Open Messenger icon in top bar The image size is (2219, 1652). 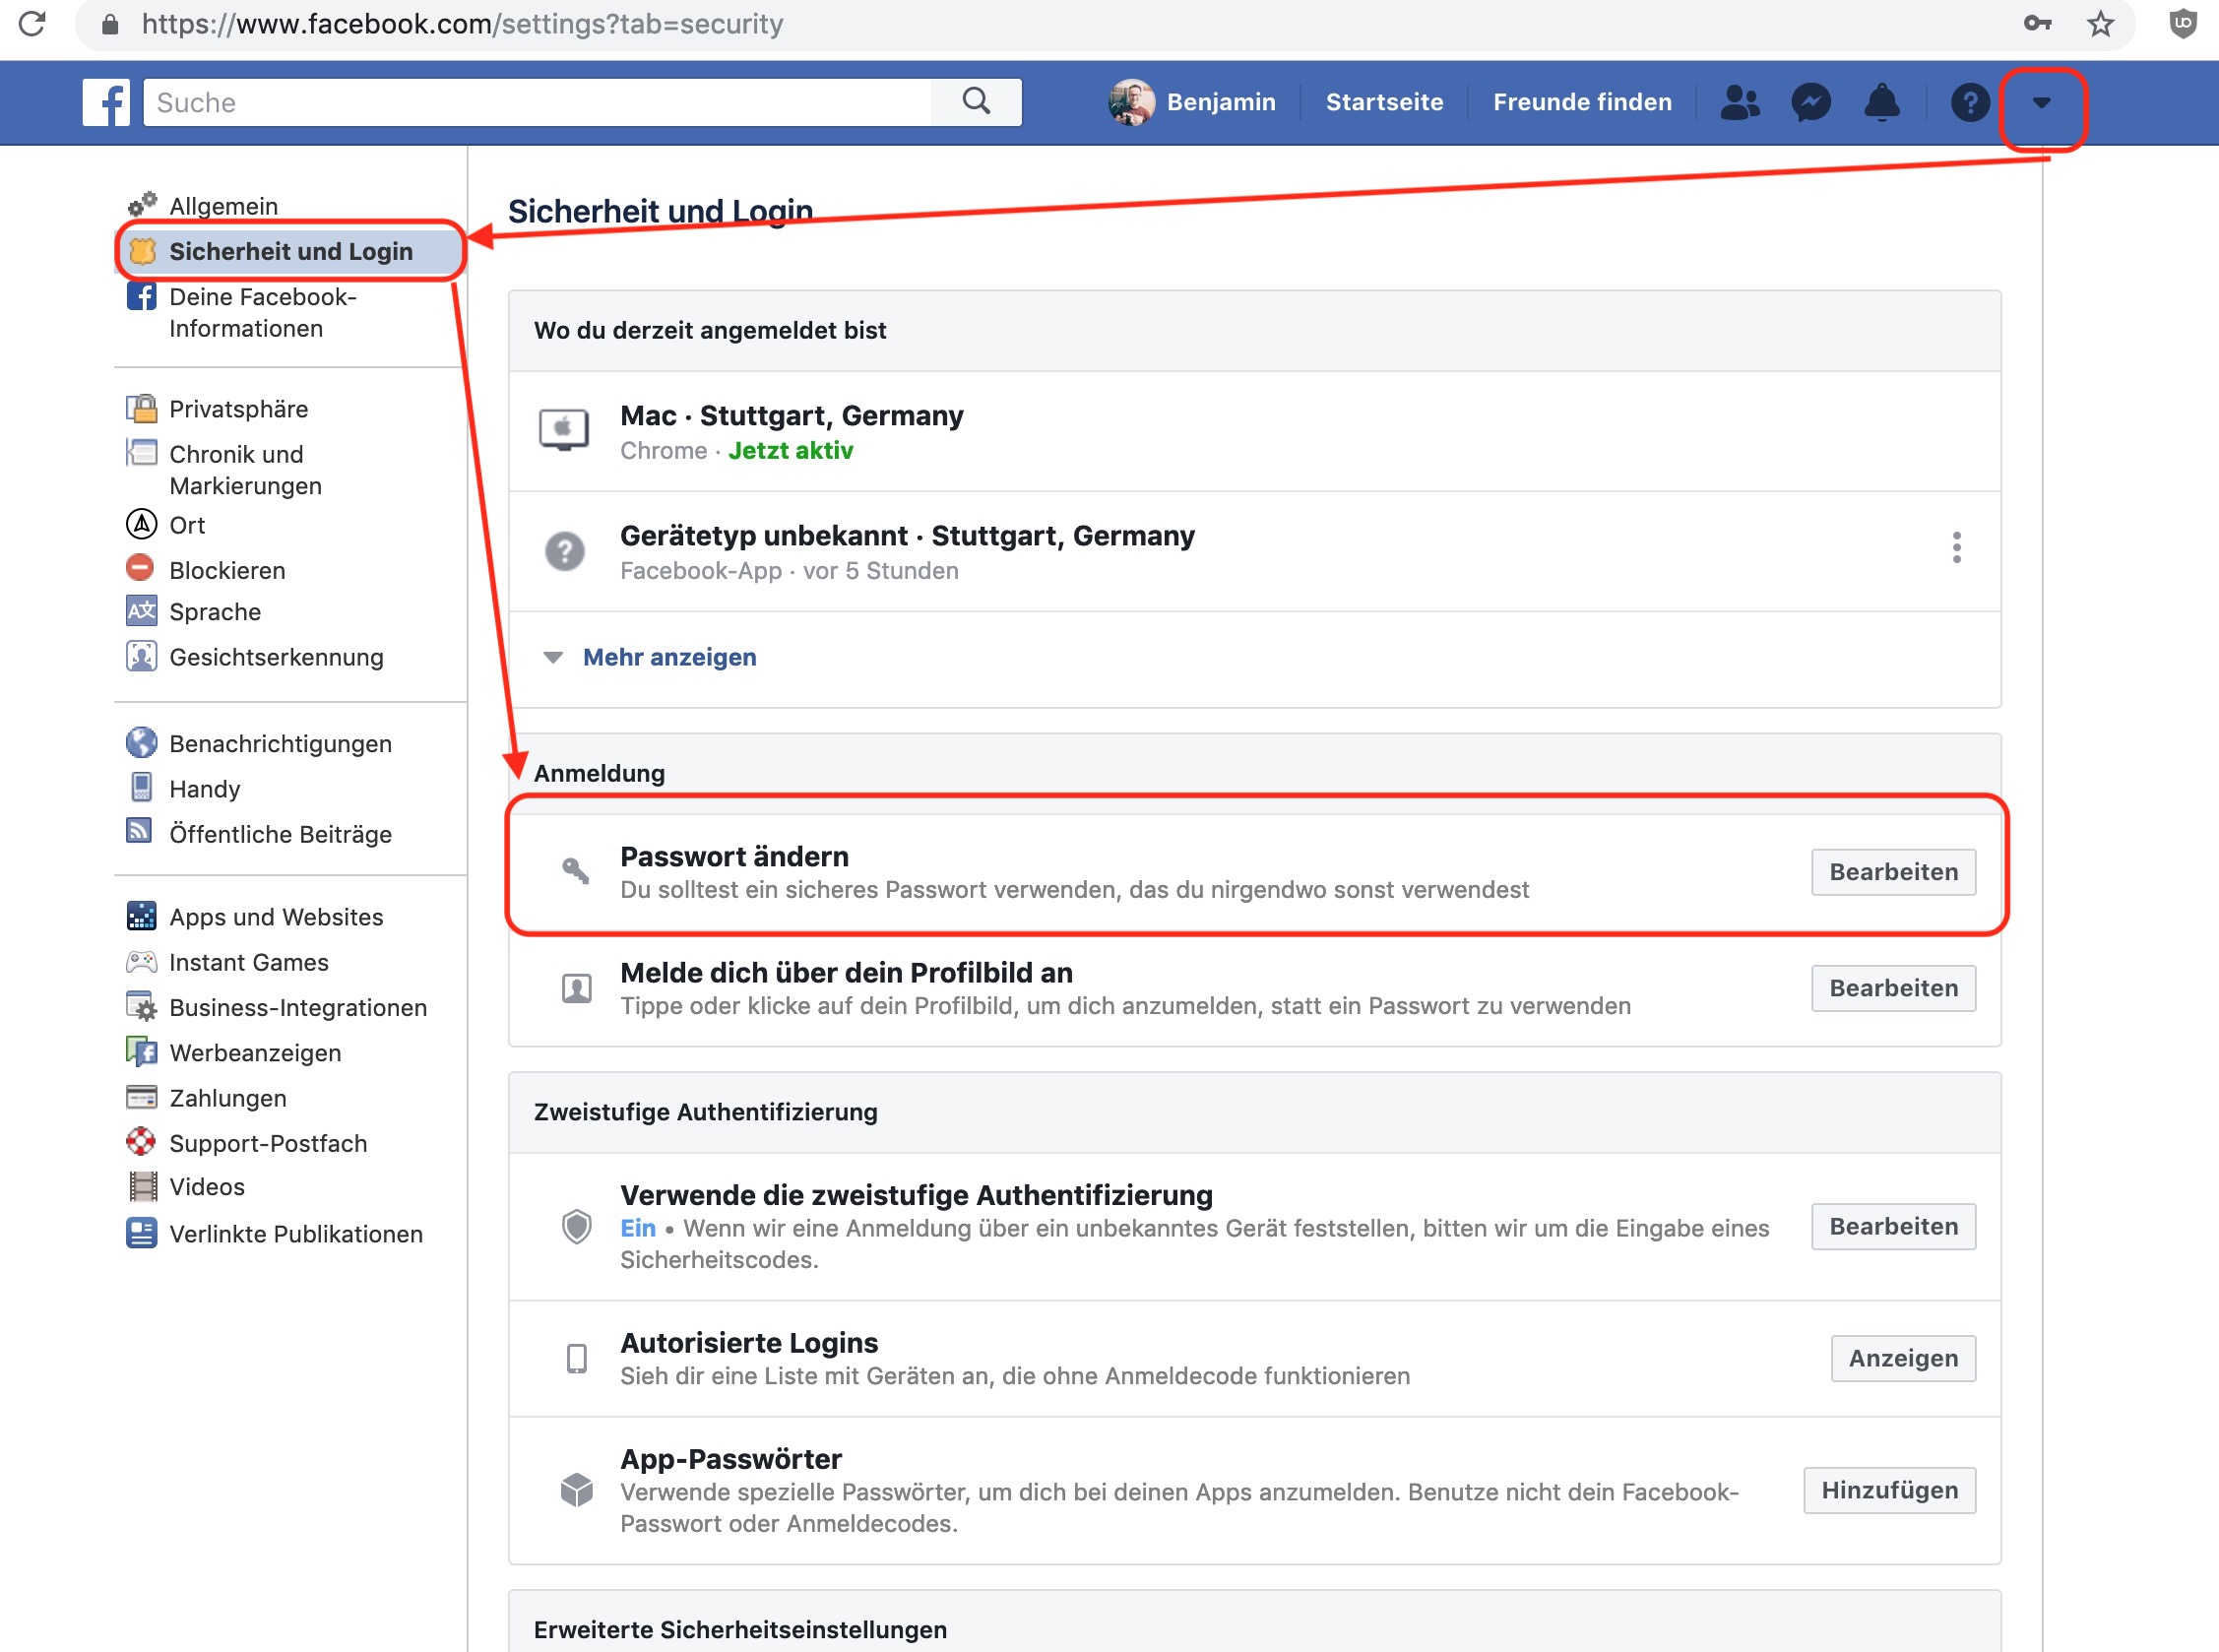1811,102
